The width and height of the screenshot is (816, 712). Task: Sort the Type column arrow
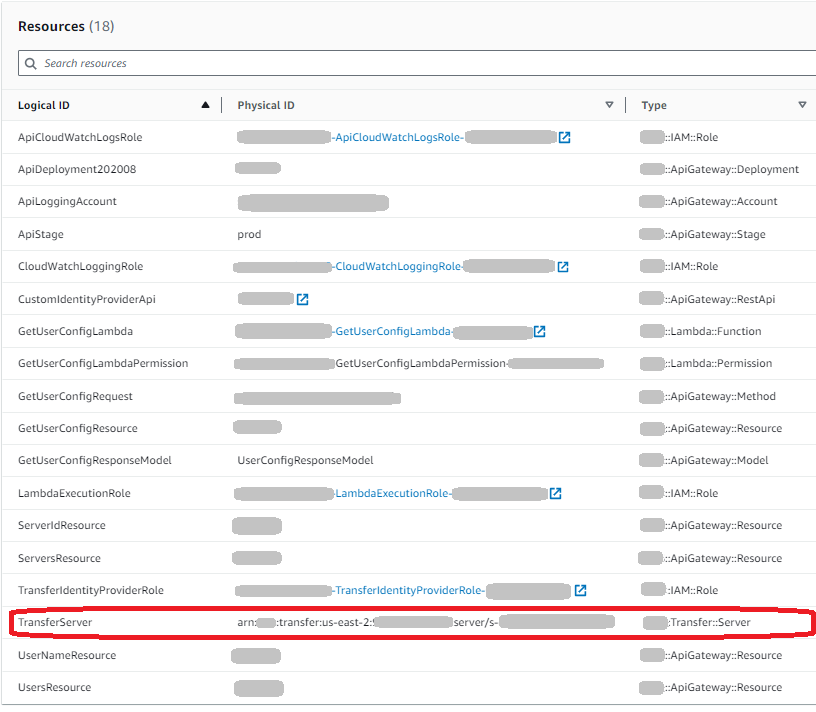pyautogui.click(x=802, y=105)
